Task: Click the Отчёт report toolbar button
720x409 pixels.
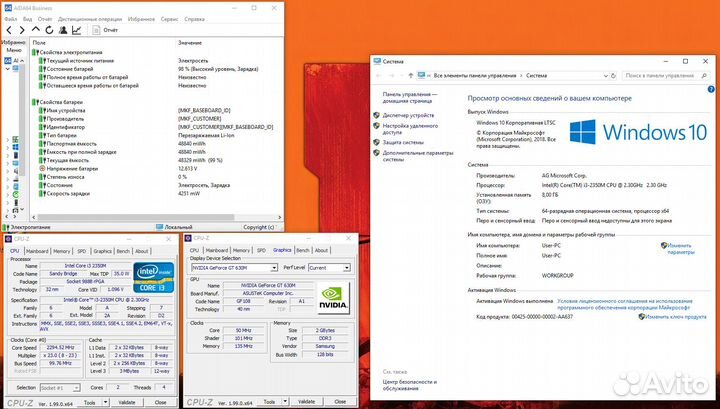Action: pos(106,30)
